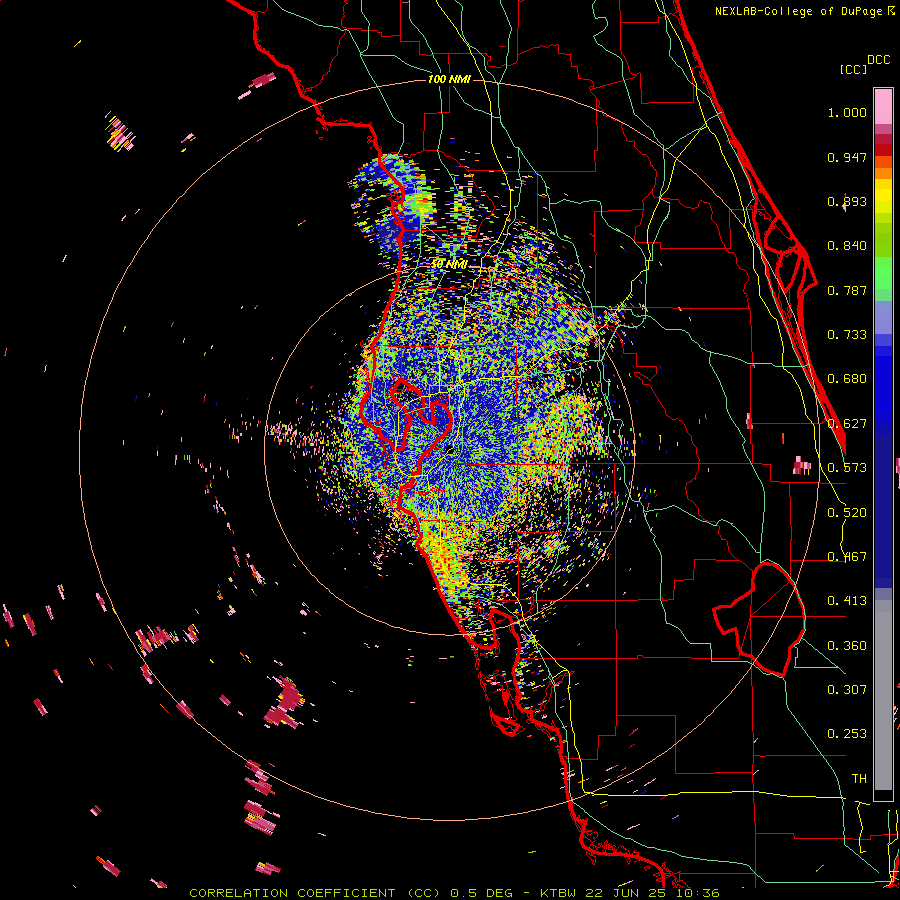Image resolution: width=900 pixels, height=900 pixels.
Task: Select the 0.733 scale value
Action: coord(847,335)
